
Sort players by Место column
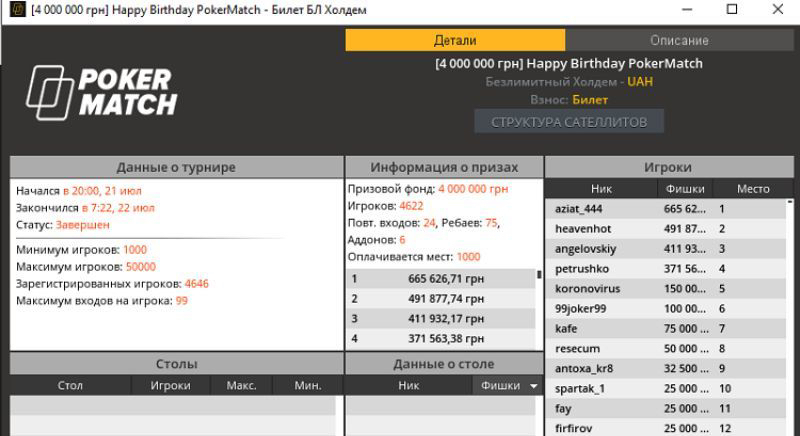click(x=752, y=188)
